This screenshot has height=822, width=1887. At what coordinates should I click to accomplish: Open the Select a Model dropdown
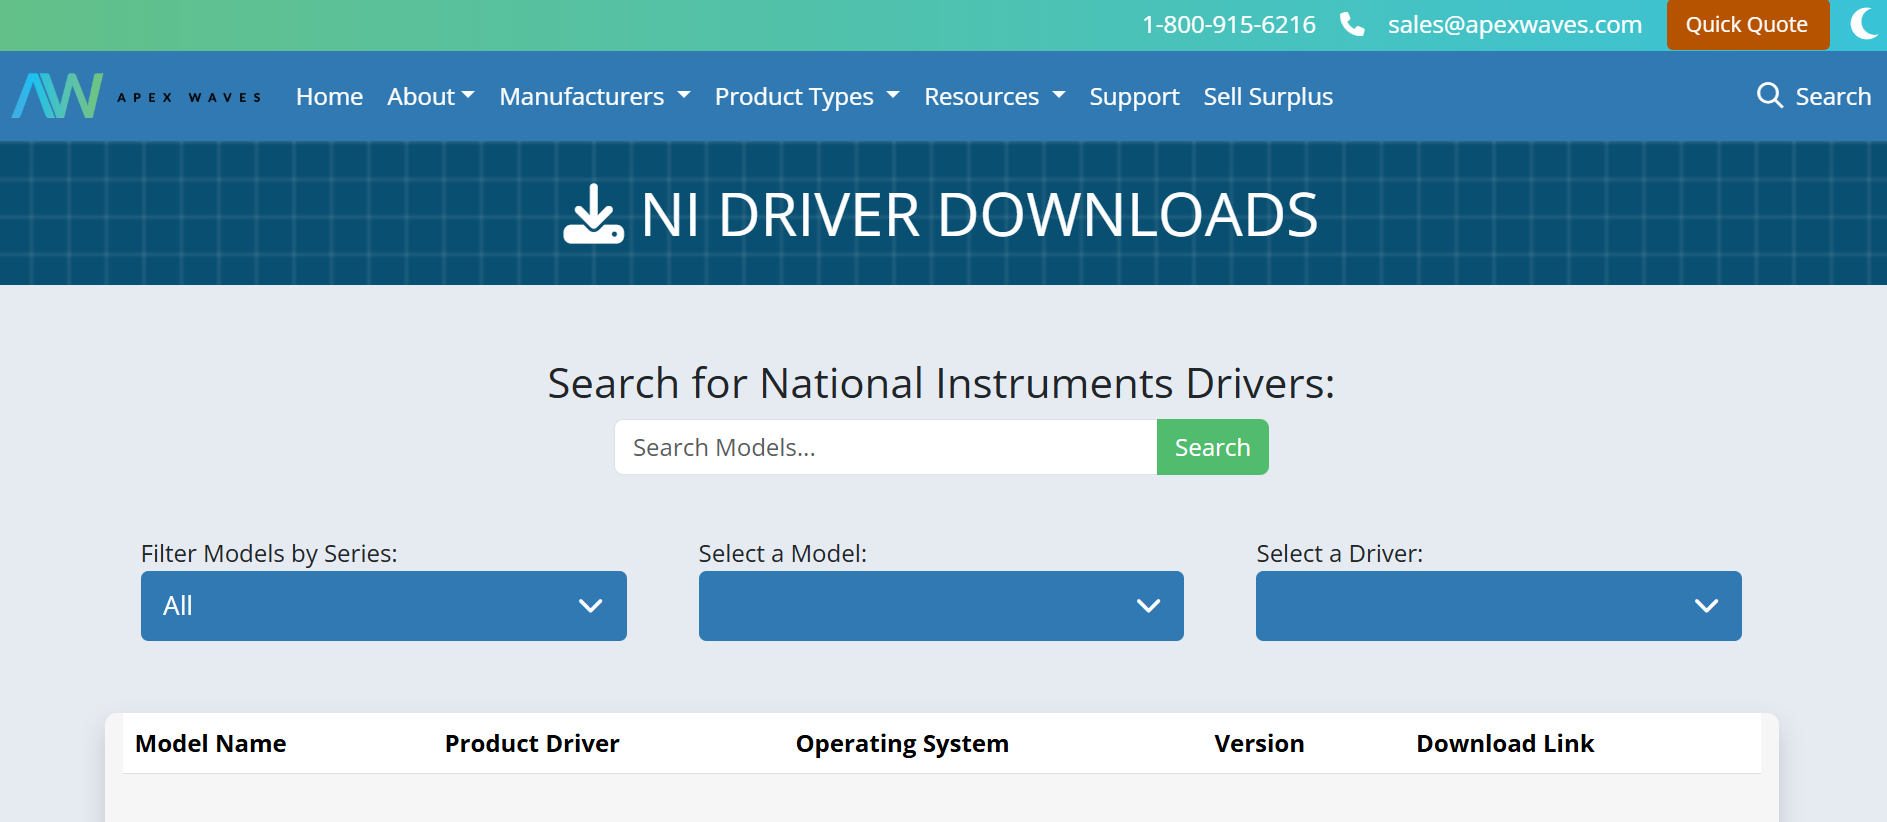coord(941,606)
